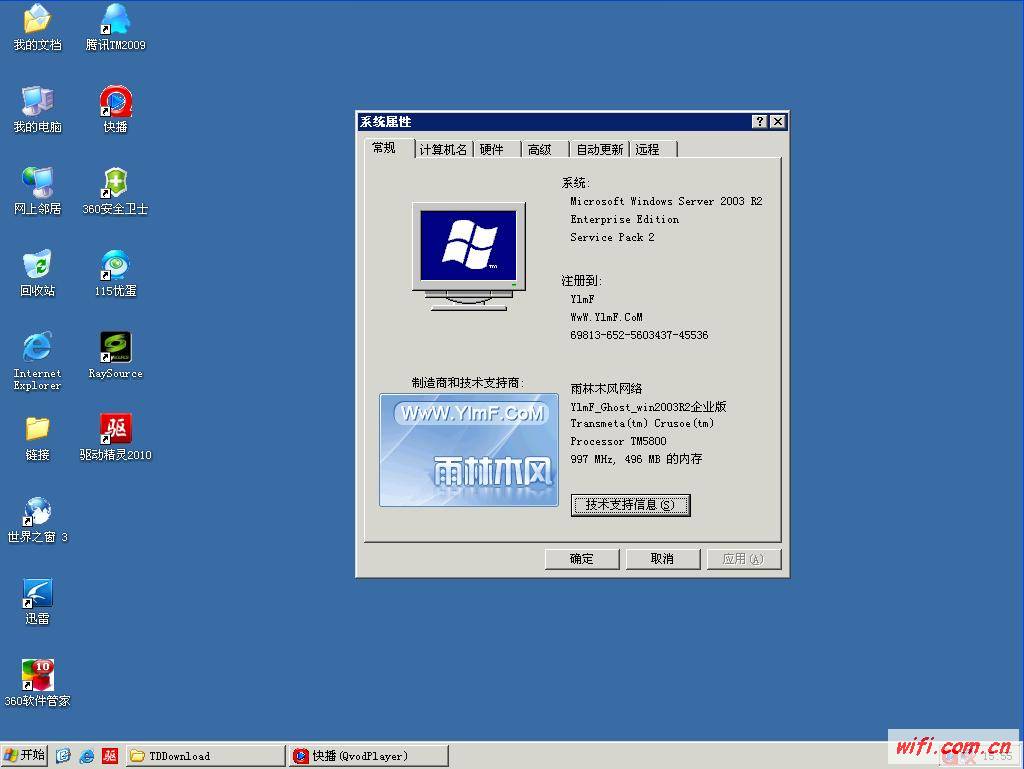Viewport: 1024px width, 769px height.
Task: Launch 迅雷 from the desktop
Action: tap(37, 602)
